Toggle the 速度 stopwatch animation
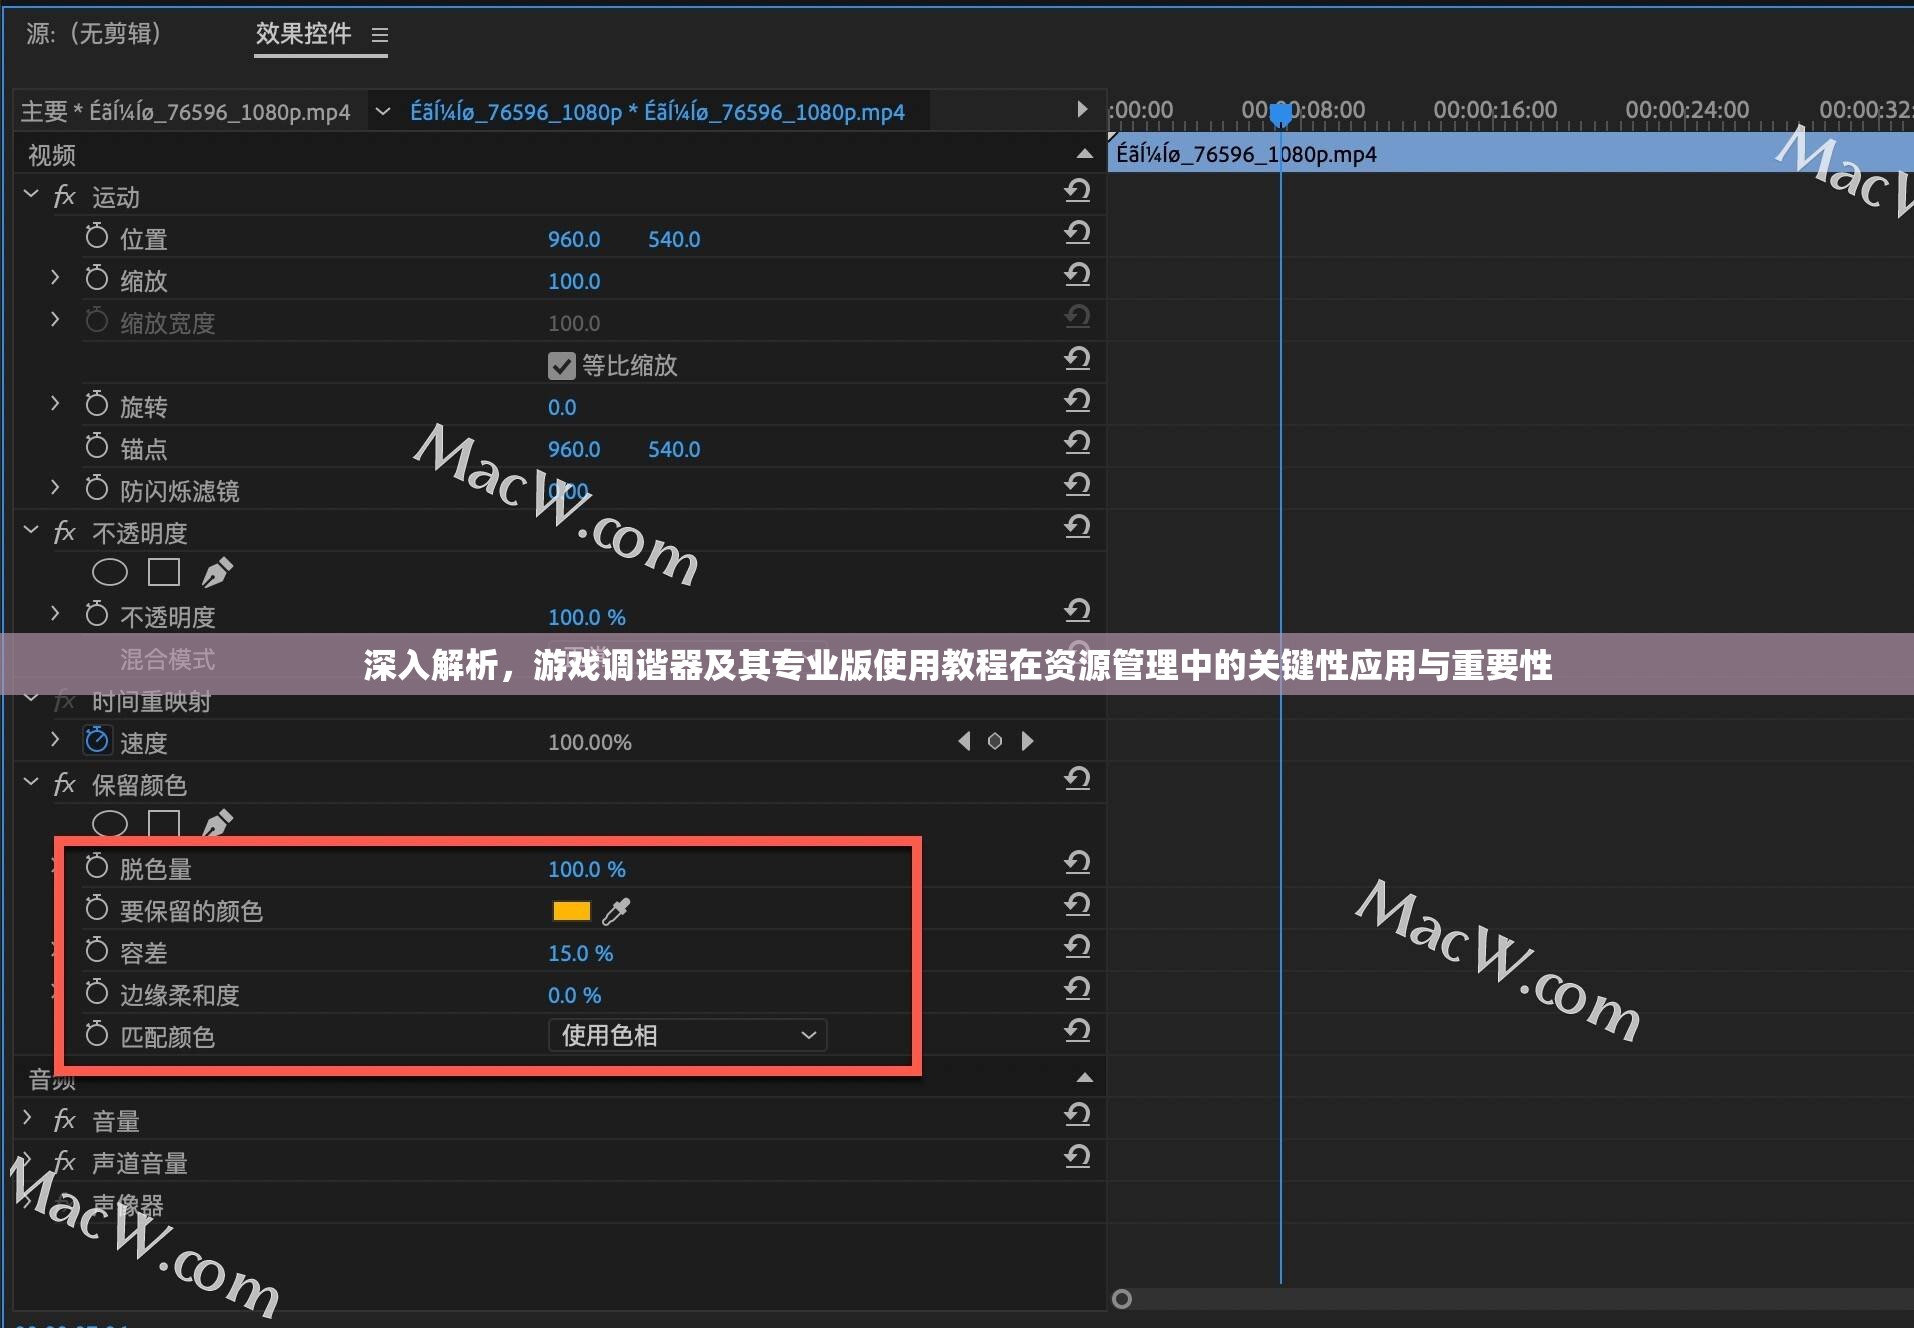 pos(97,741)
